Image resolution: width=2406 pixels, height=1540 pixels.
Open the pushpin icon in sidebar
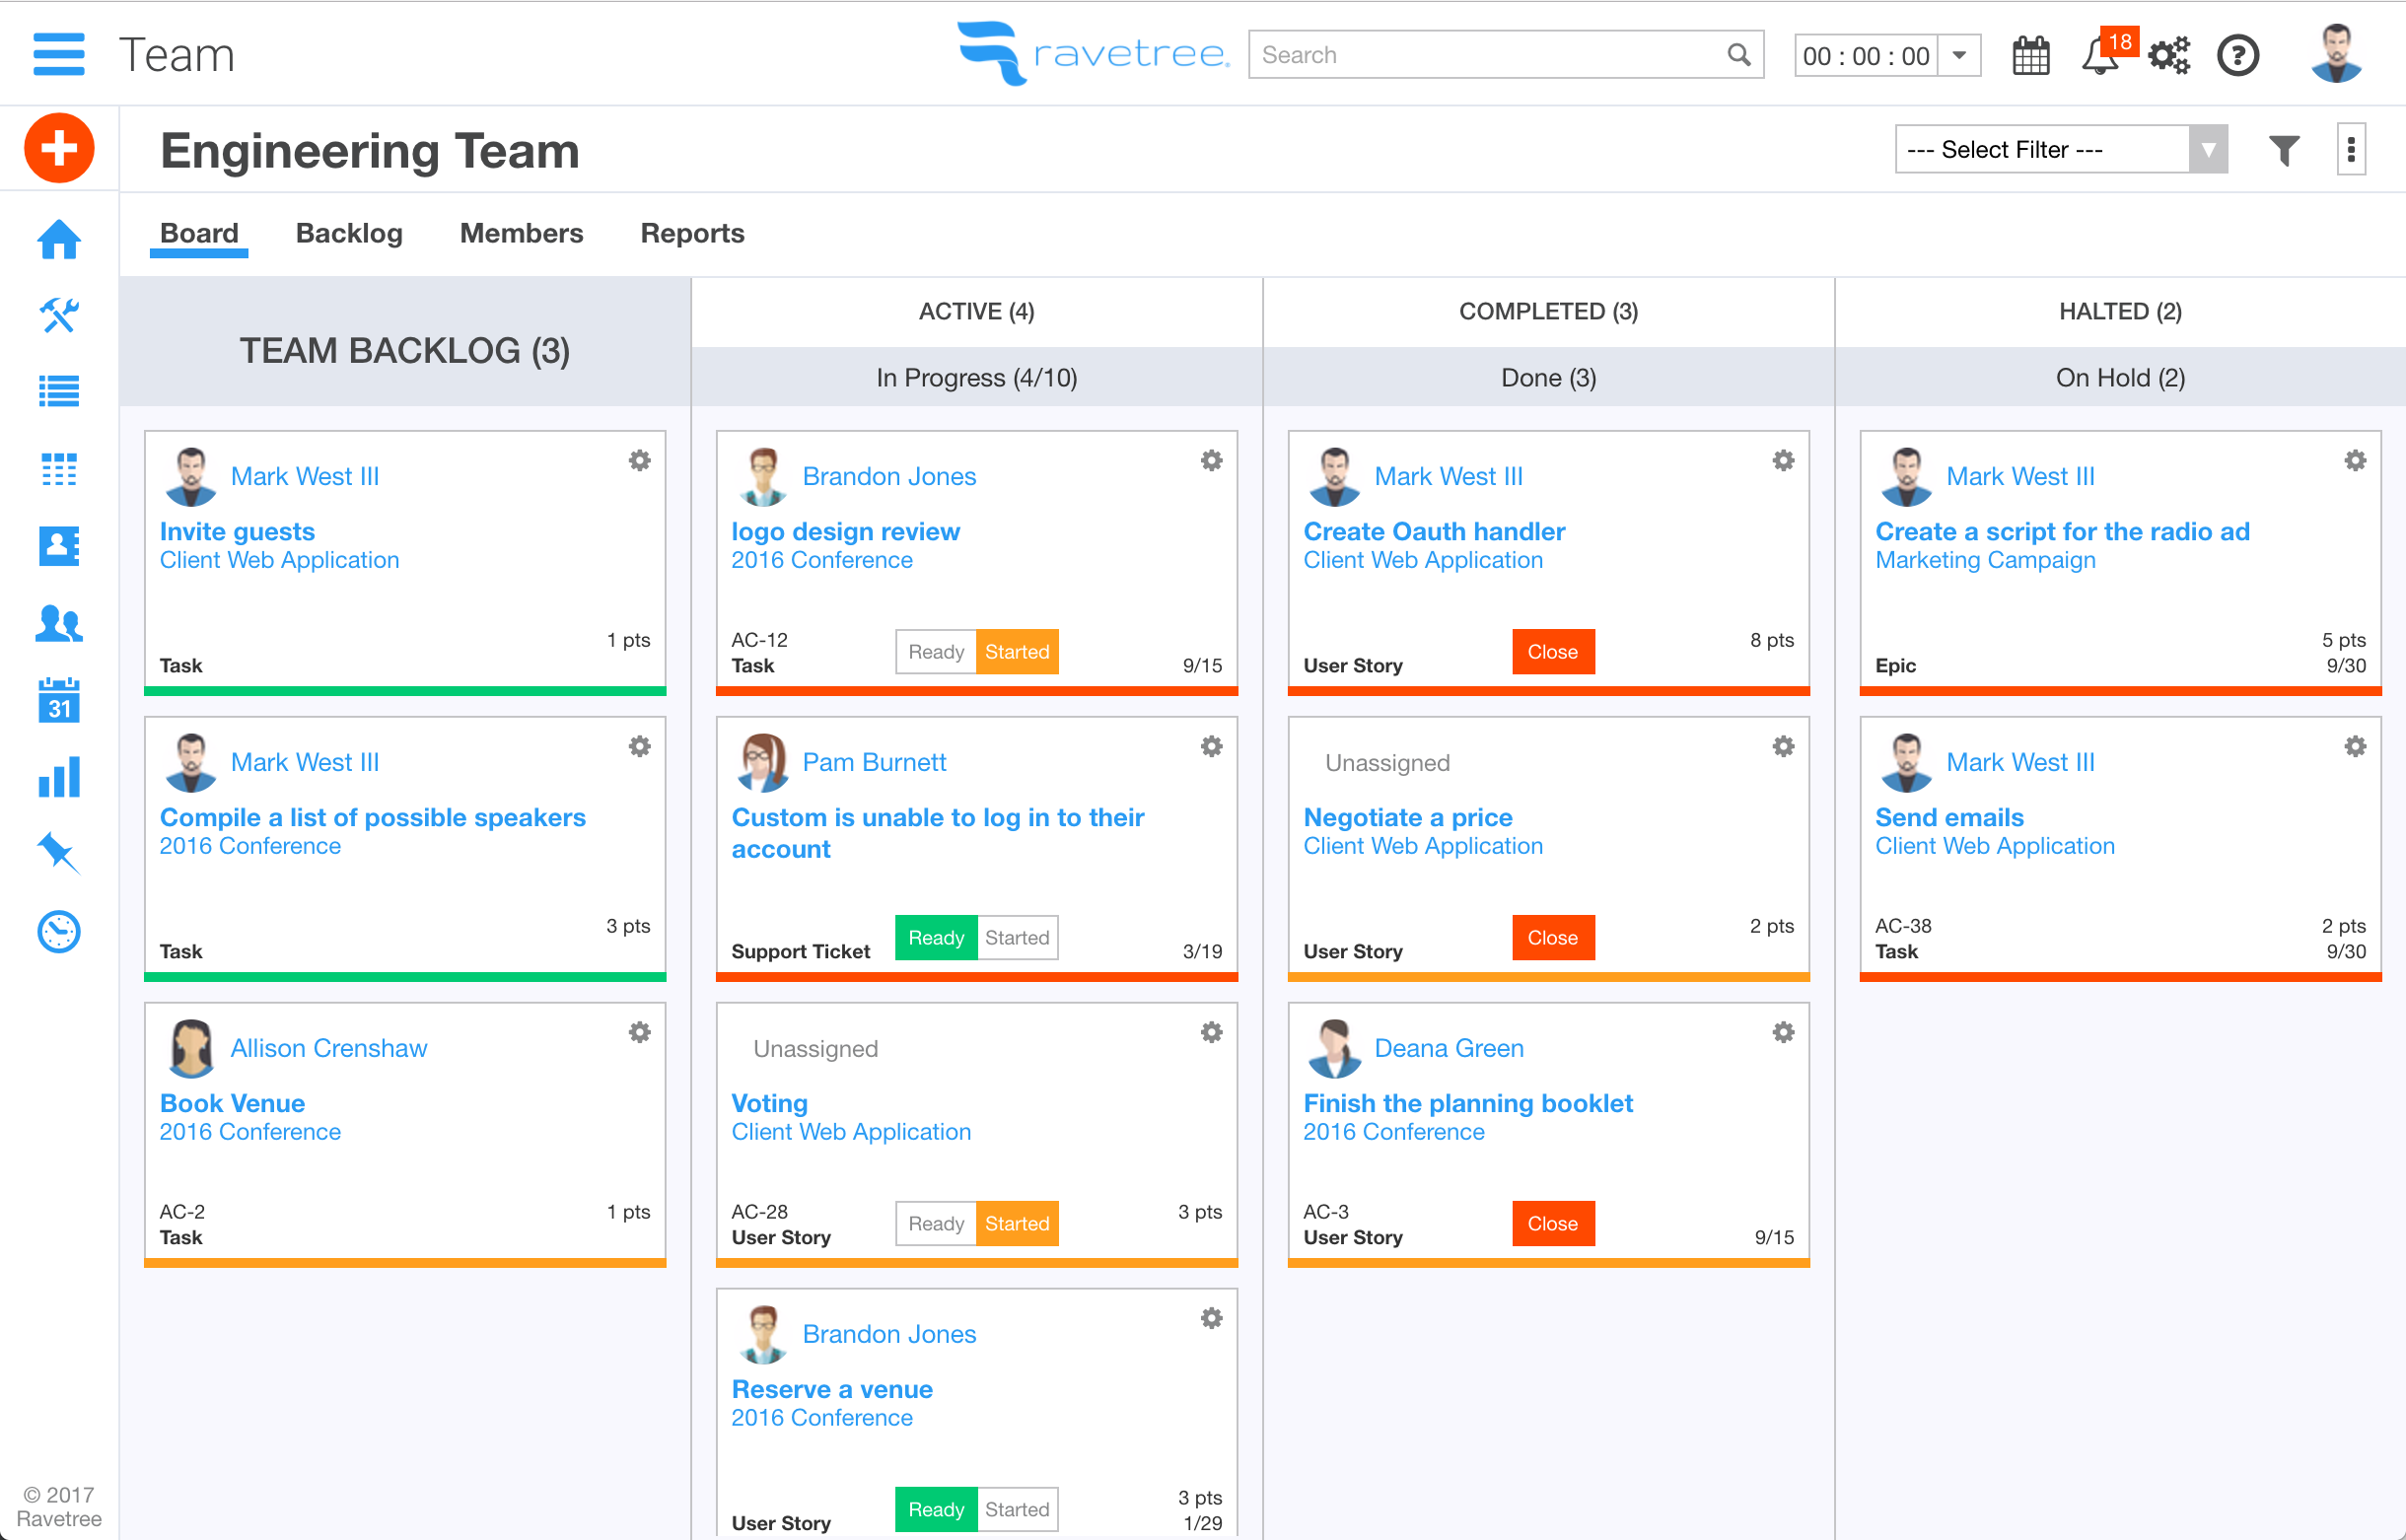pos(58,853)
